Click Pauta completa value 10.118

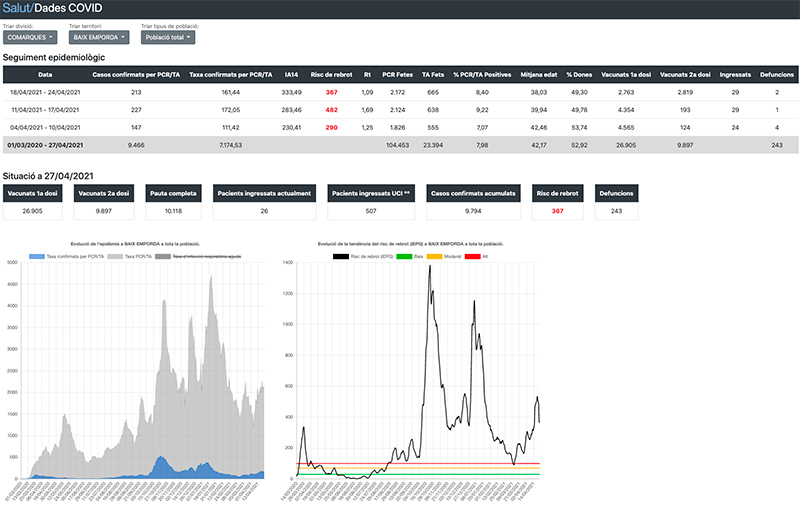tap(173, 211)
